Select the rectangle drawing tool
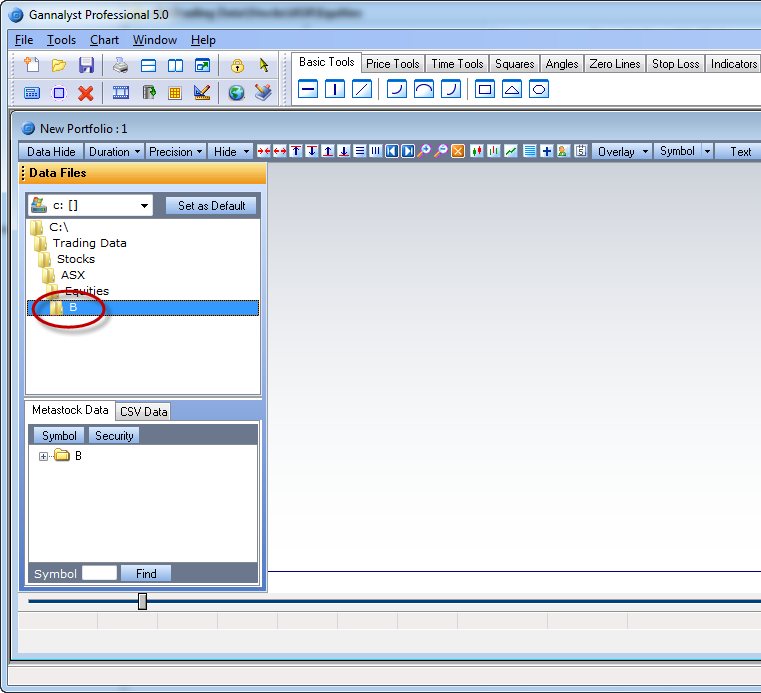The width and height of the screenshot is (761, 693). point(485,89)
